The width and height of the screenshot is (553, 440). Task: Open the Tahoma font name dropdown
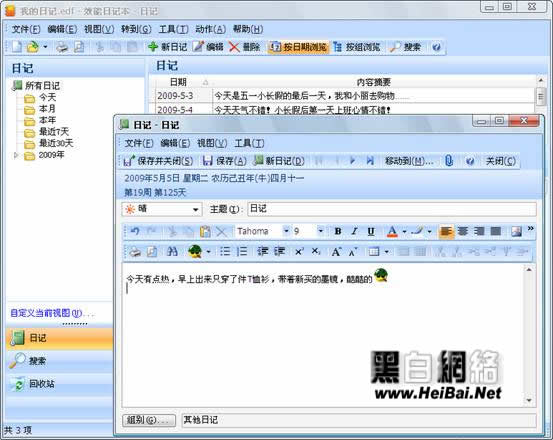[x=286, y=231]
